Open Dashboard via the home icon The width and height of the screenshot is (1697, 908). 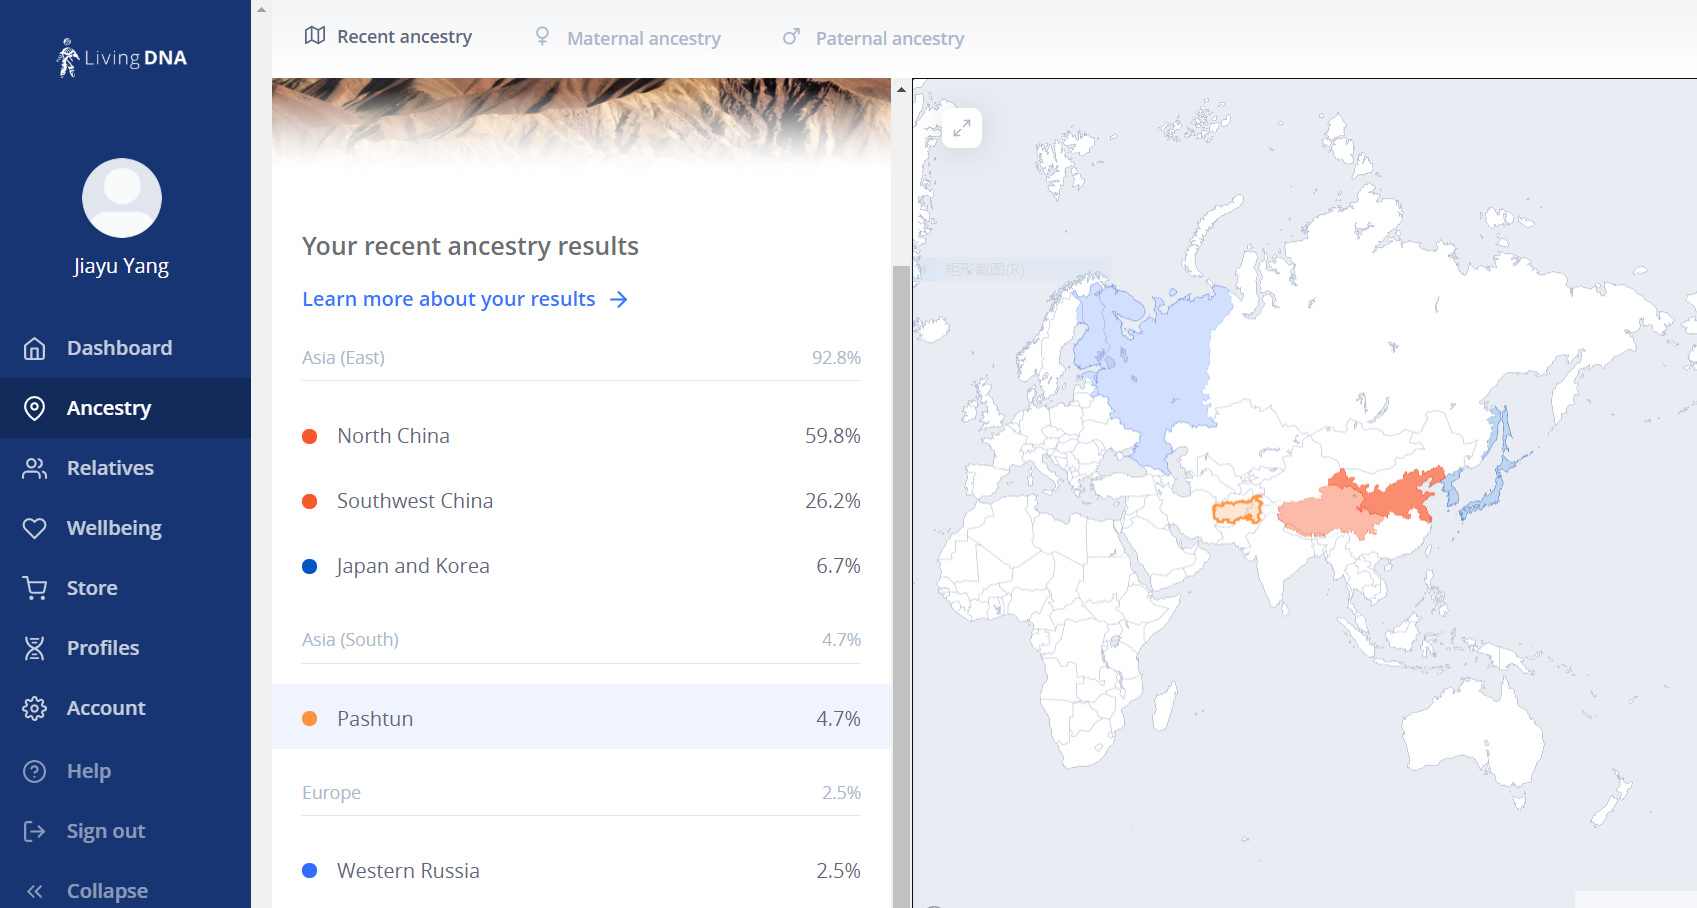click(x=35, y=348)
